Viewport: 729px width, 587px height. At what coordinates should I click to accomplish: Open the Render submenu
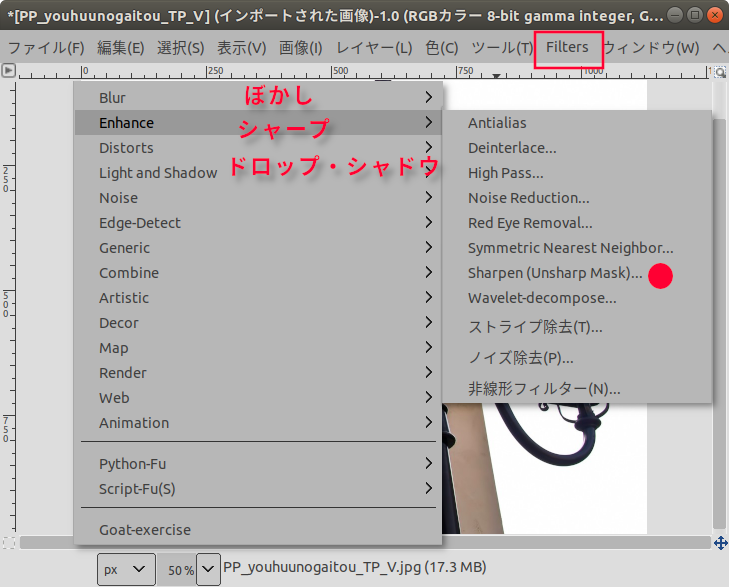[x=258, y=373]
